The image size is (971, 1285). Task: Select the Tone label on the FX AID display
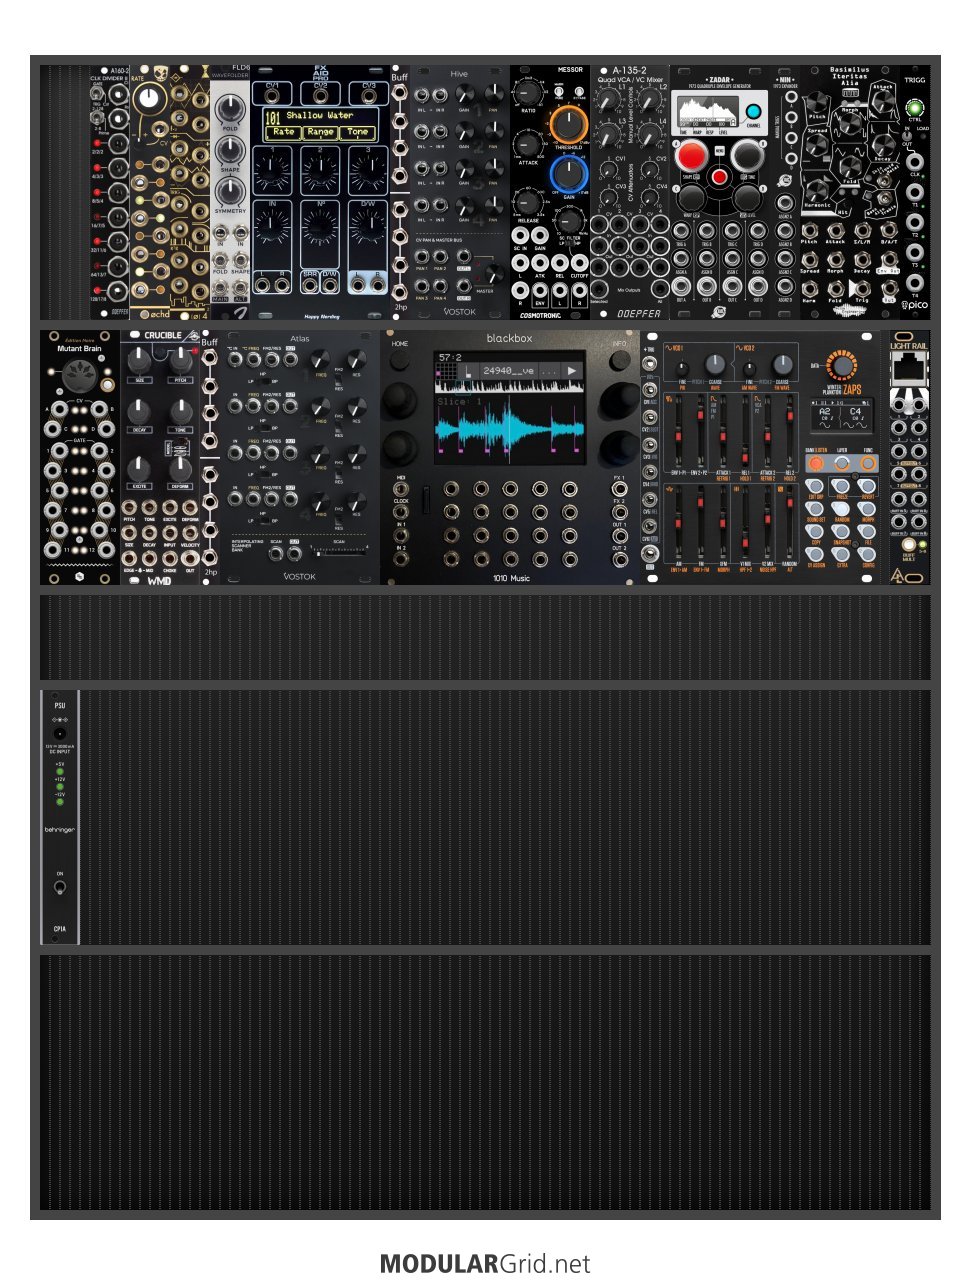click(357, 131)
